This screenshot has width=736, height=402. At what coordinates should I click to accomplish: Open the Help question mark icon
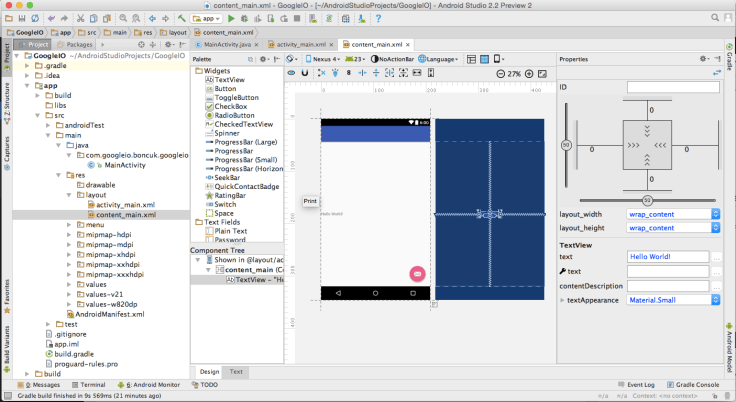(x=378, y=18)
